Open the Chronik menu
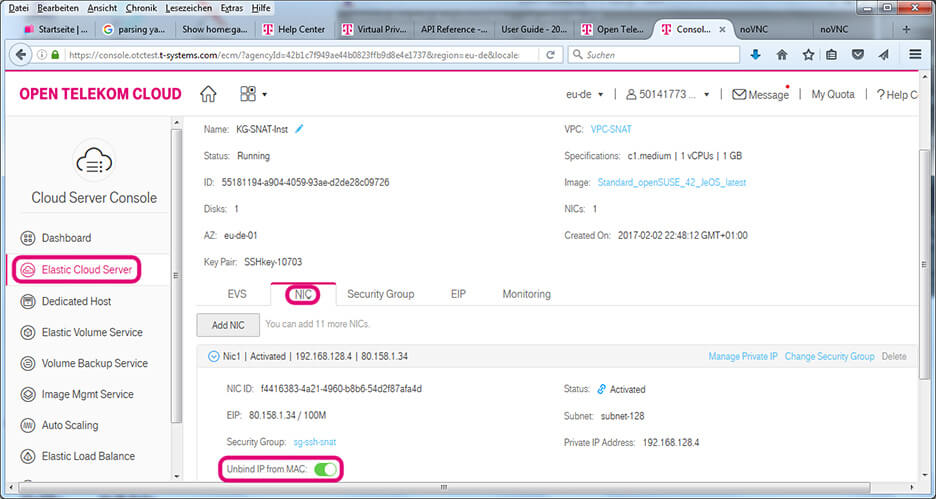The image size is (936, 499). coord(140,8)
